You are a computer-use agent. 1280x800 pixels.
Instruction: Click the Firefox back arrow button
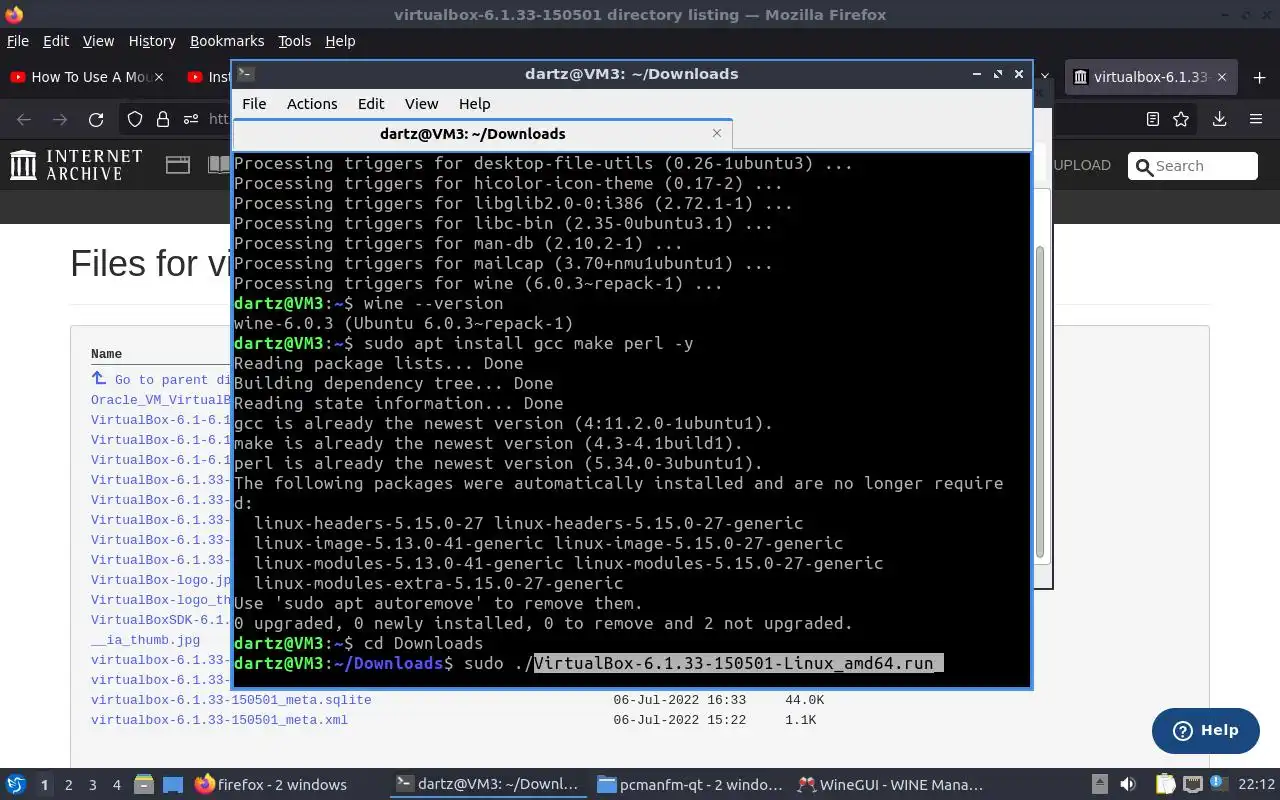(x=24, y=119)
